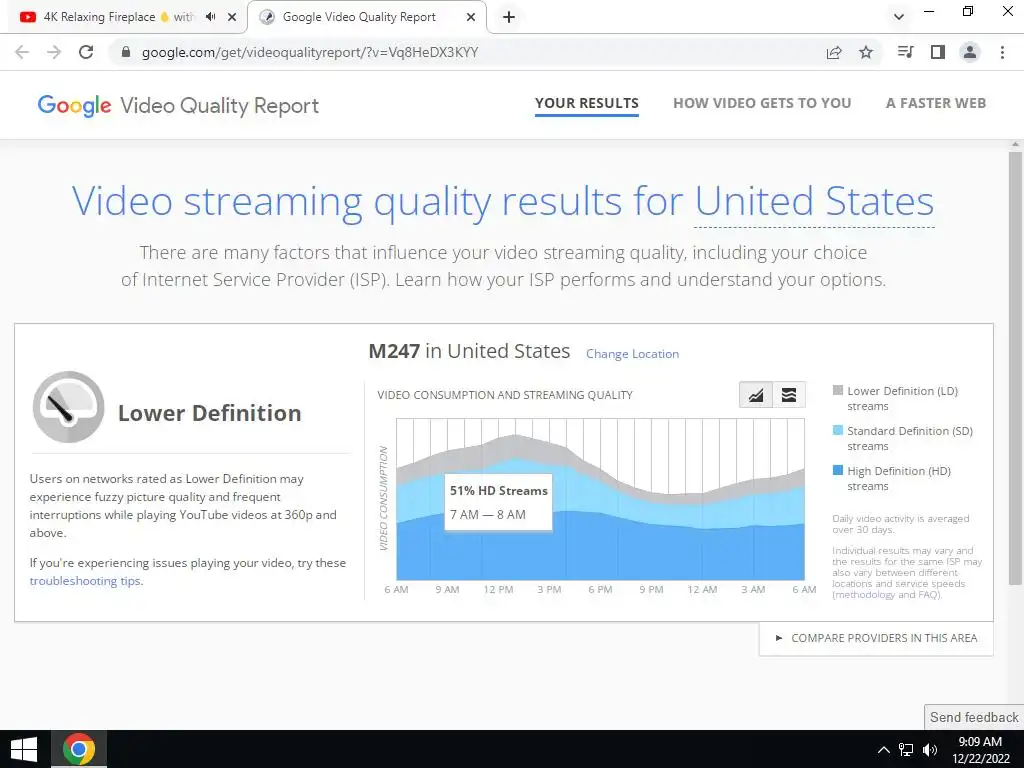Reload the page with the refresh icon
This screenshot has width=1024, height=768.
(x=86, y=52)
